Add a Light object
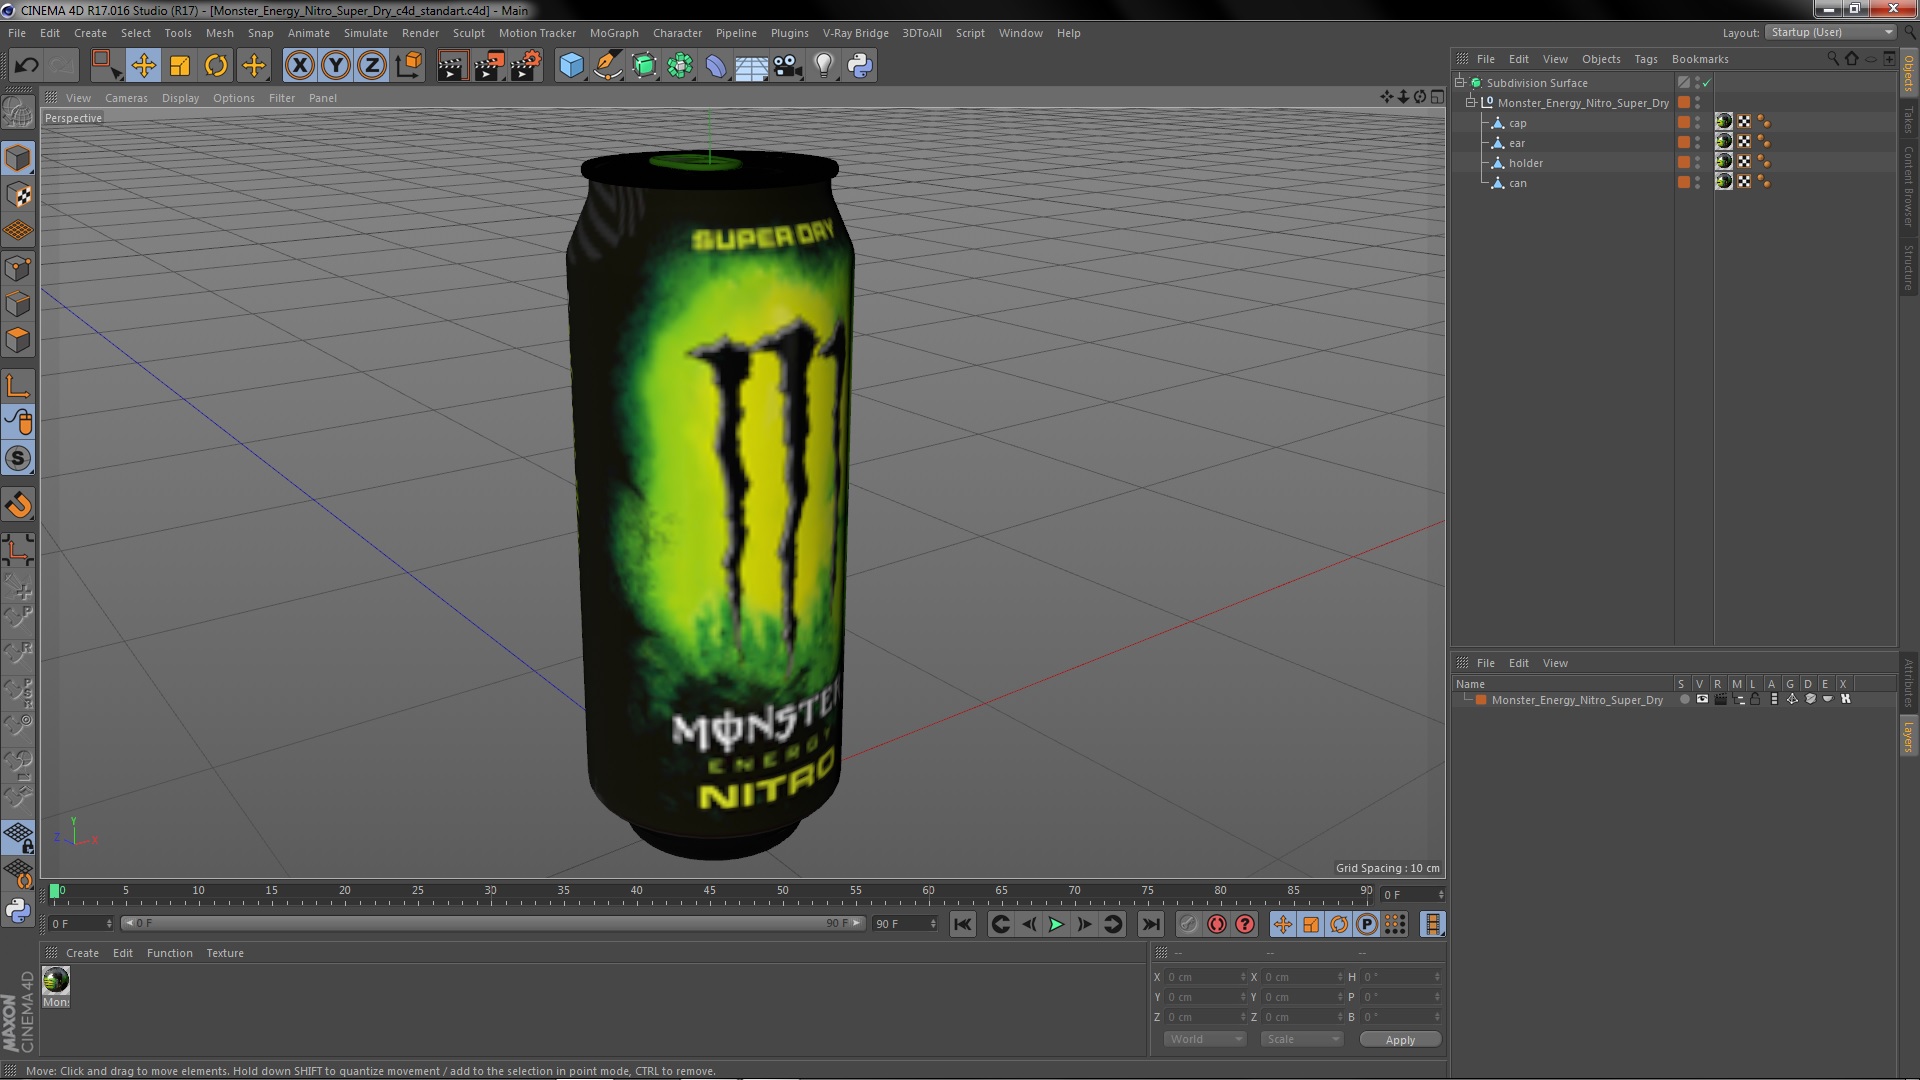The width and height of the screenshot is (1920, 1080). pyautogui.click(x=824, y=66)
